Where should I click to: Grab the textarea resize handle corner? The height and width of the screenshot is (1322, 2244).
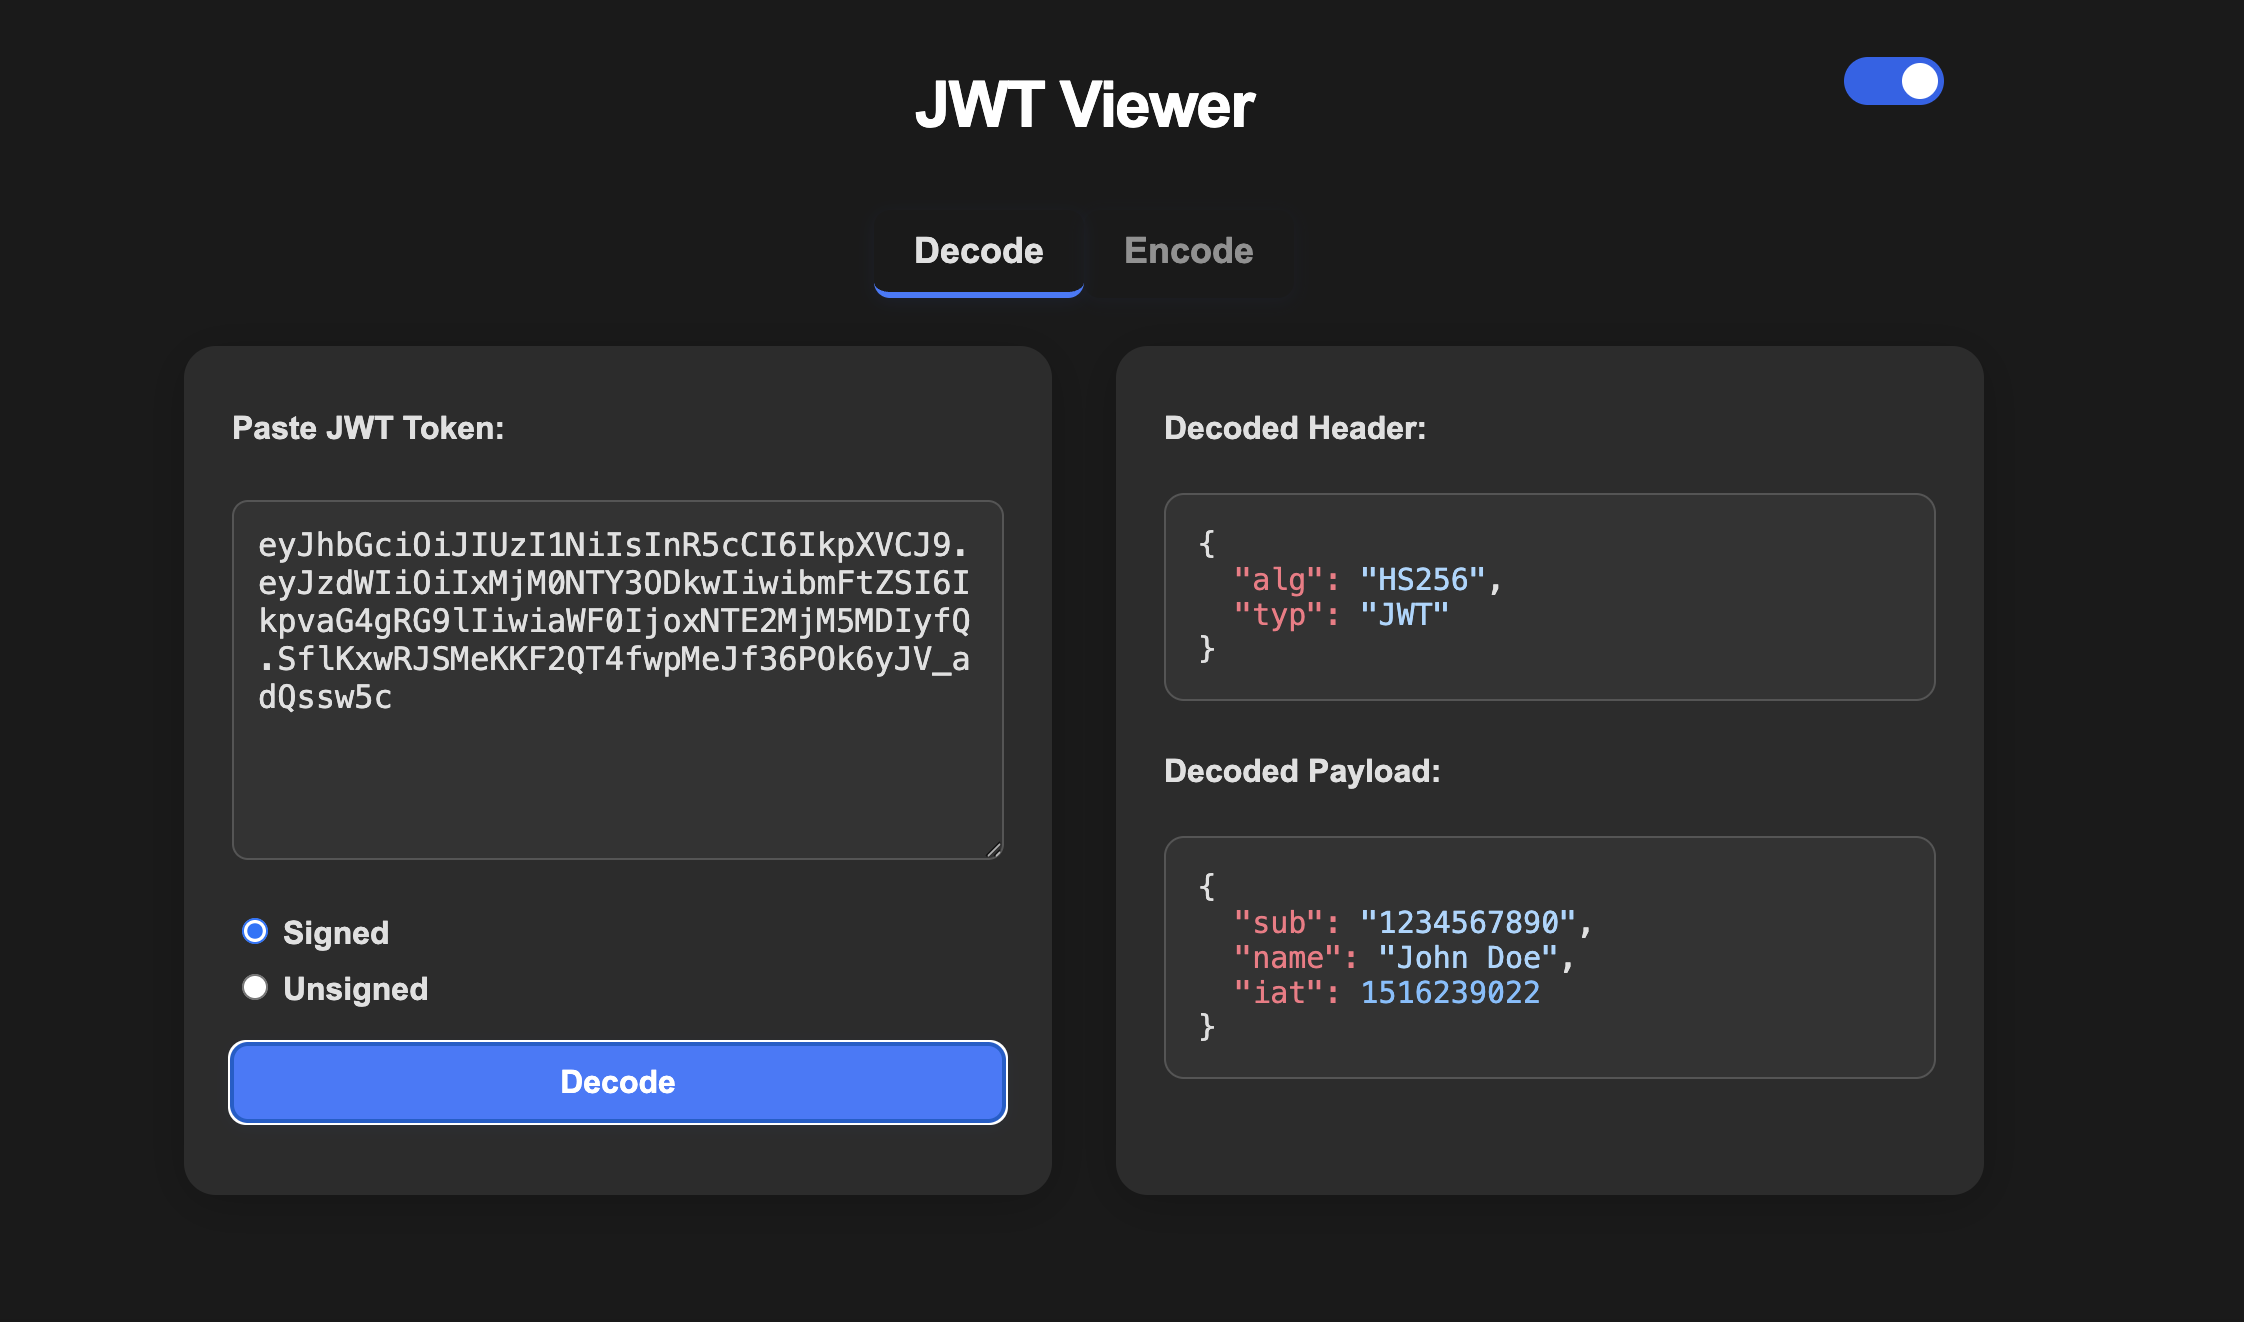(x=993, y=850)
